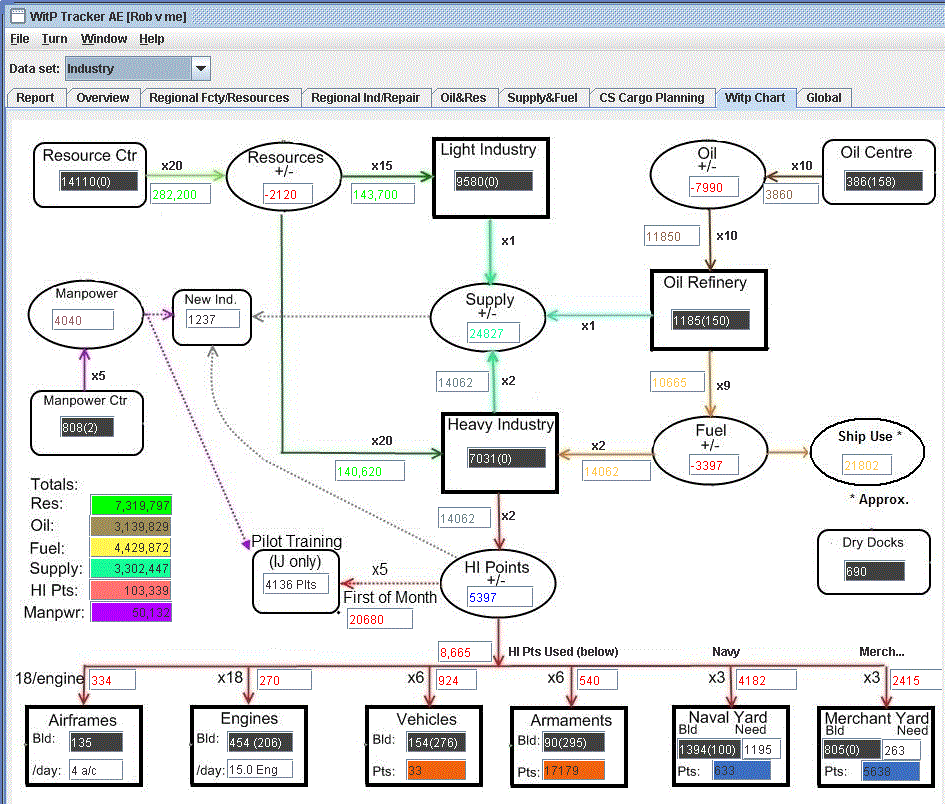Click the Oil Refinery 1185(150) field
The width and height of the screenshot is (945, 804).
point(711,320)
